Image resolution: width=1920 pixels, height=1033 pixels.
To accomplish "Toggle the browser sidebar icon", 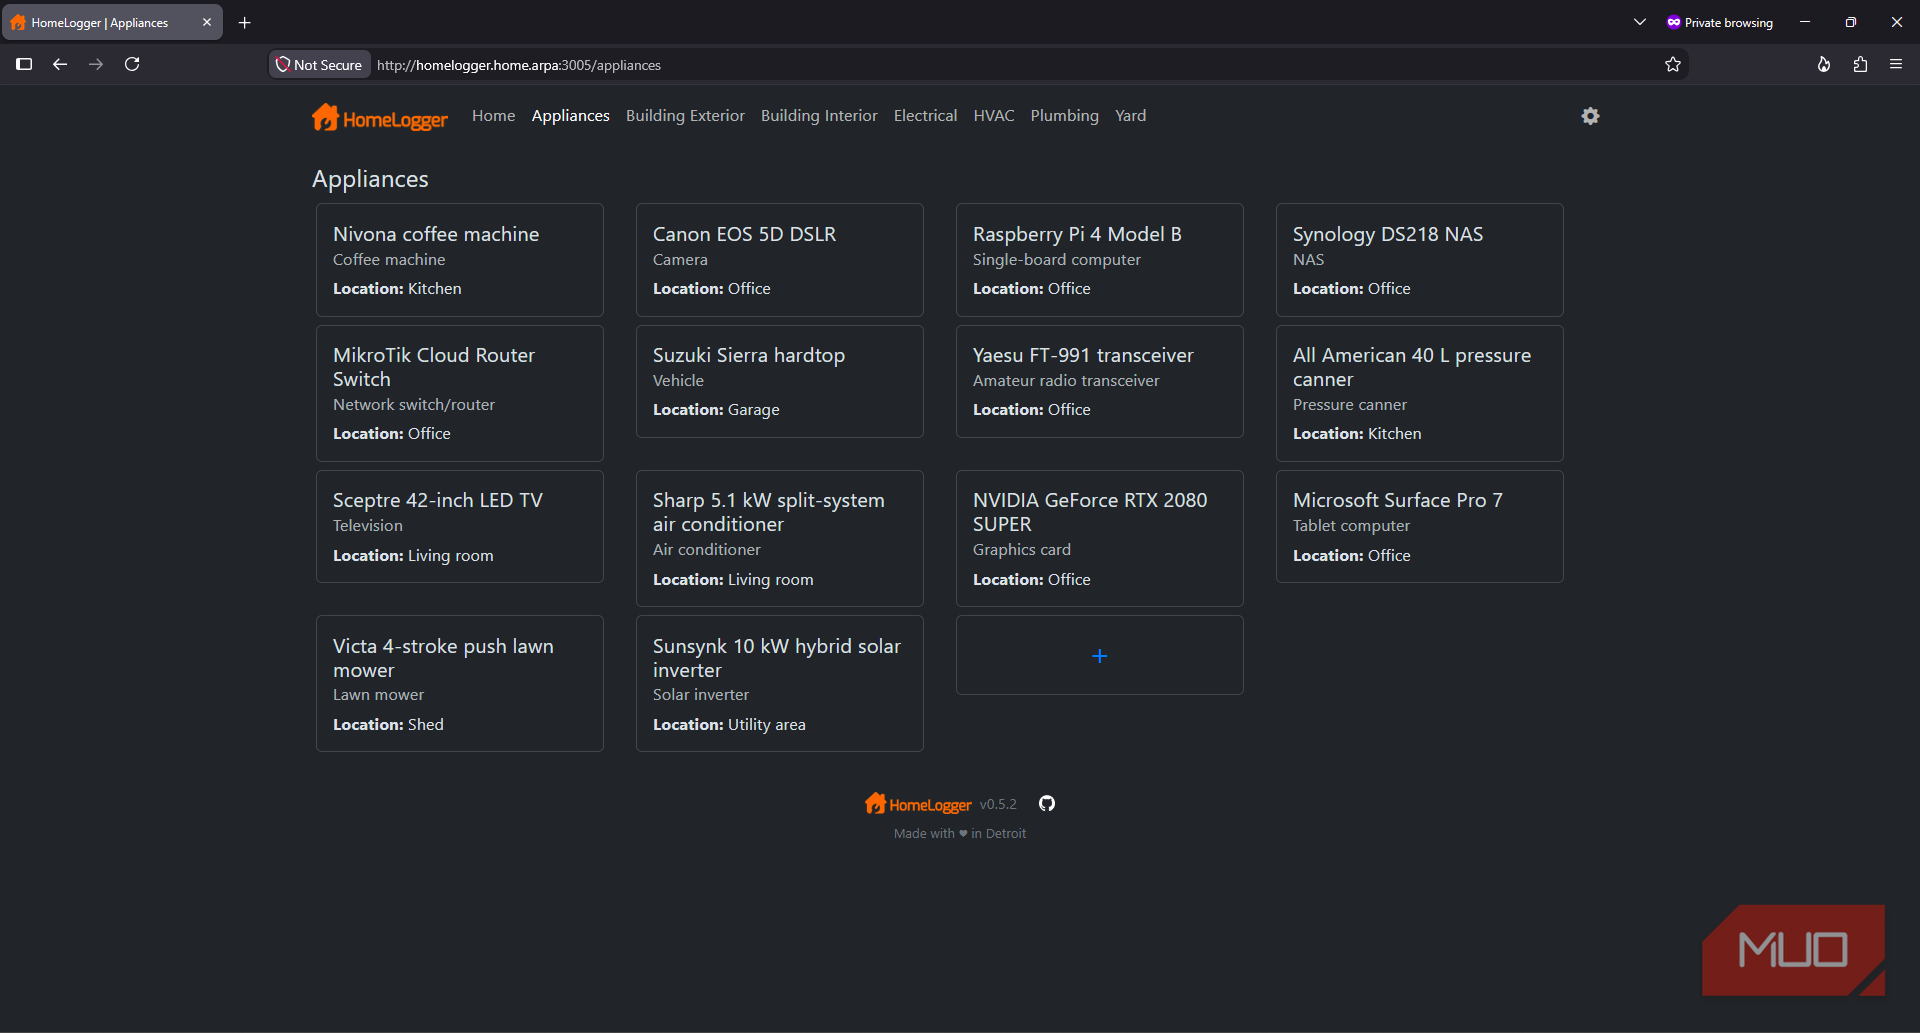I will coord(24,64).
